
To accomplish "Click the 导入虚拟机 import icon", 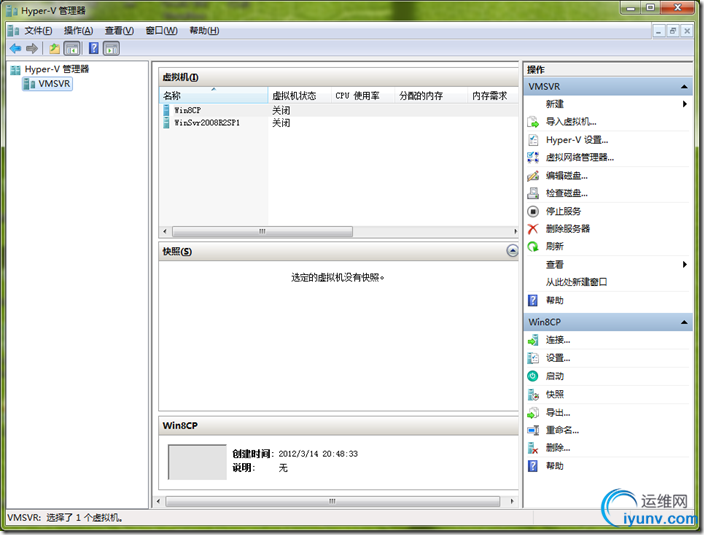I will click(533, 122).
